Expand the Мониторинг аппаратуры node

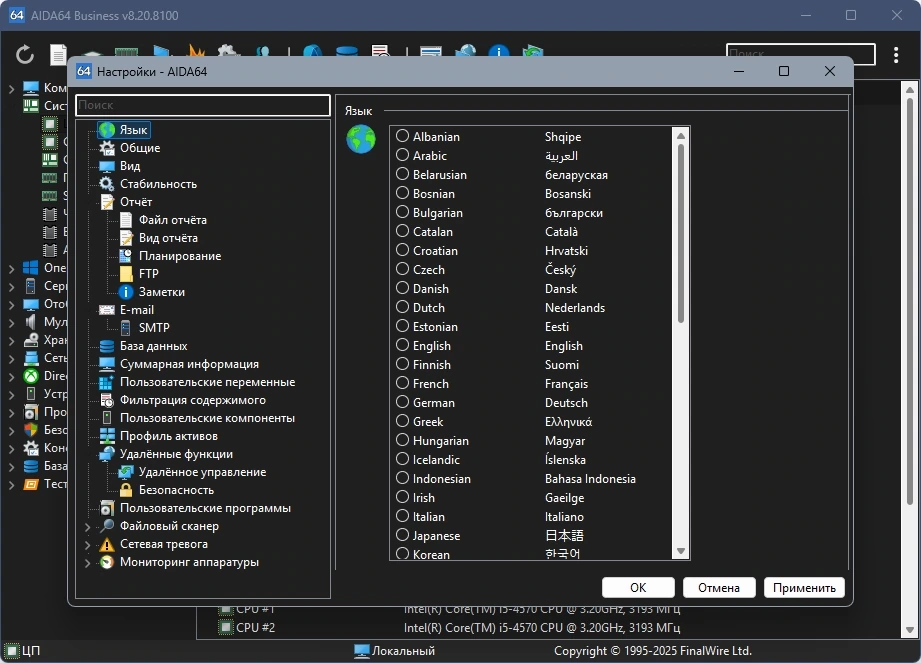[87, 563]
